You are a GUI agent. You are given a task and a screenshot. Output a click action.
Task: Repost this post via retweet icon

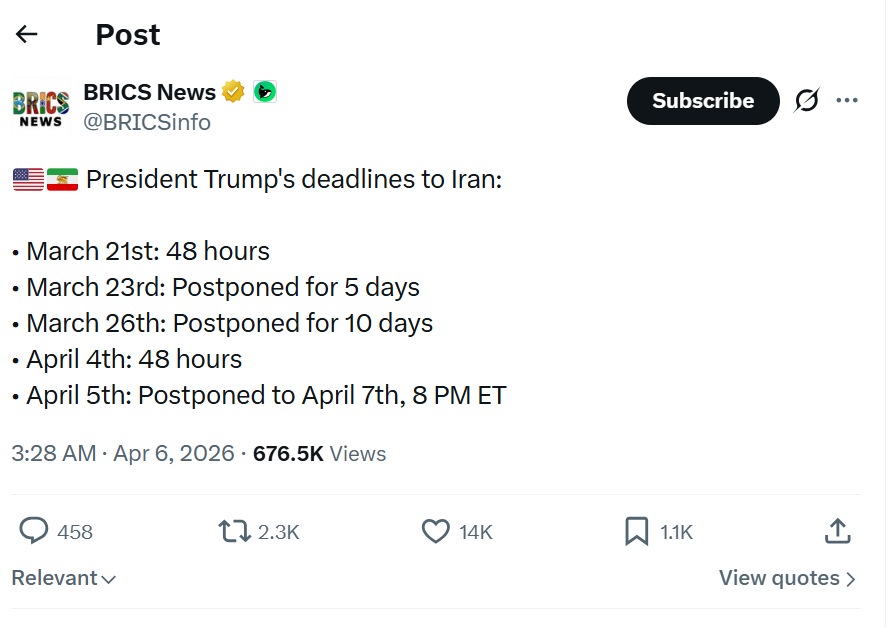pyautogui.click(x=234, y=531)
